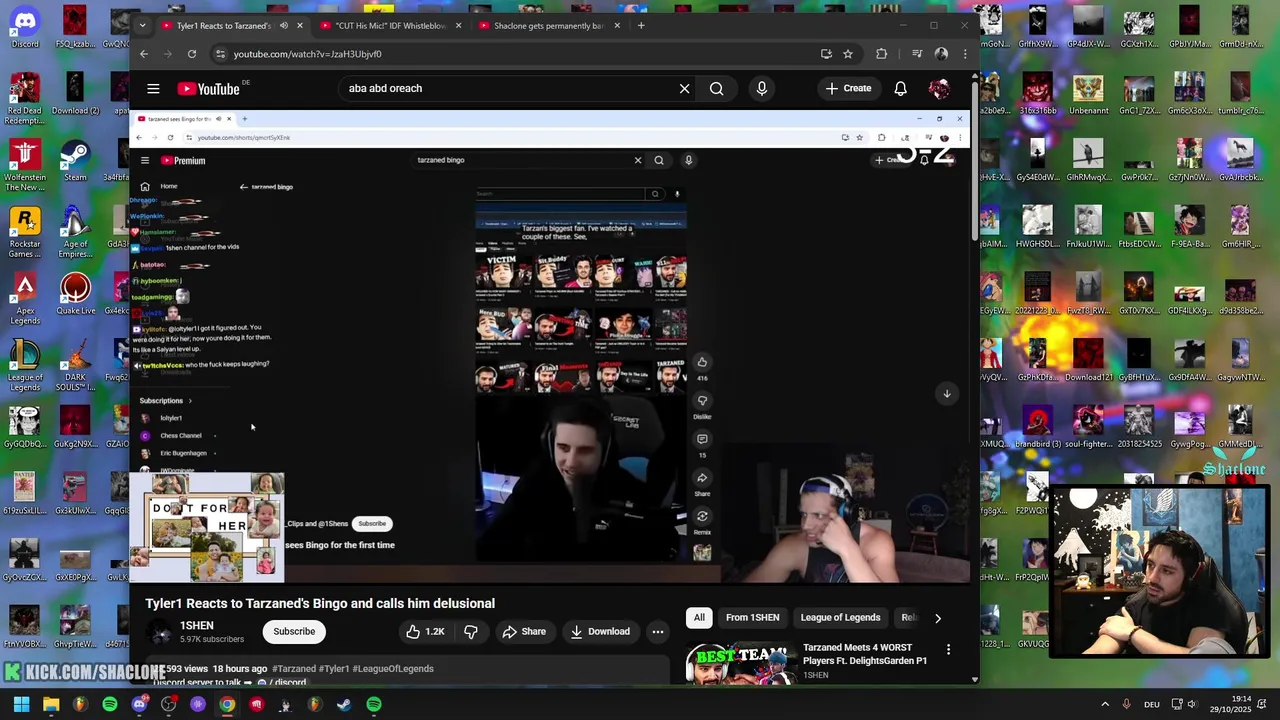Open Wolfenstein The New Order desktop shortcut
This screenshot has height=720, width=1280.
25,165
